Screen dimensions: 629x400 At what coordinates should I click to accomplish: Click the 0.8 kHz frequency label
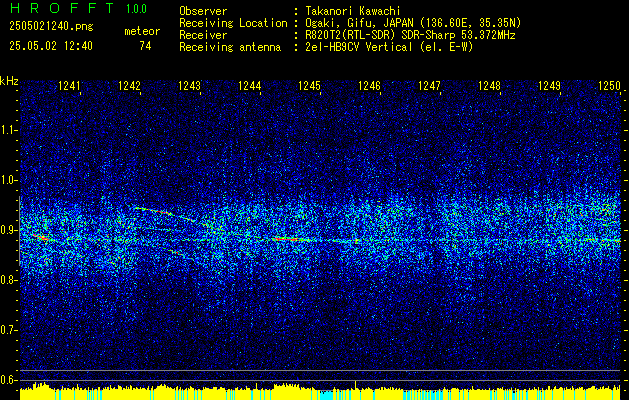pos(8,280)
